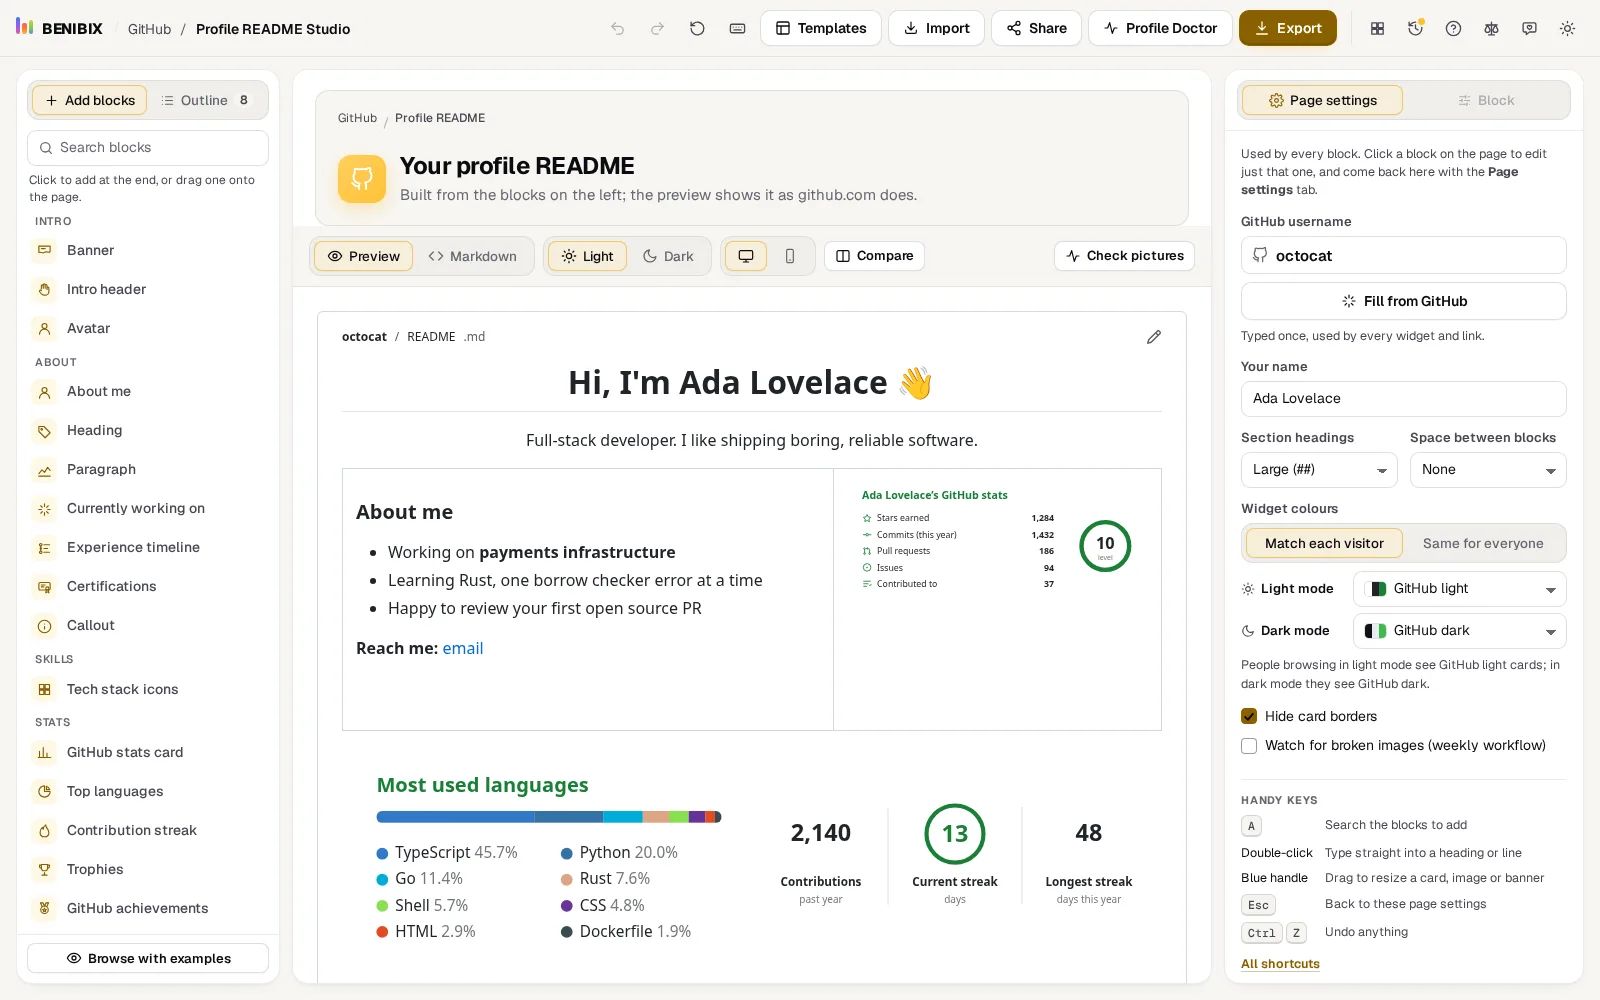
Task: Add the Trophies block
Action: point(148,869)
